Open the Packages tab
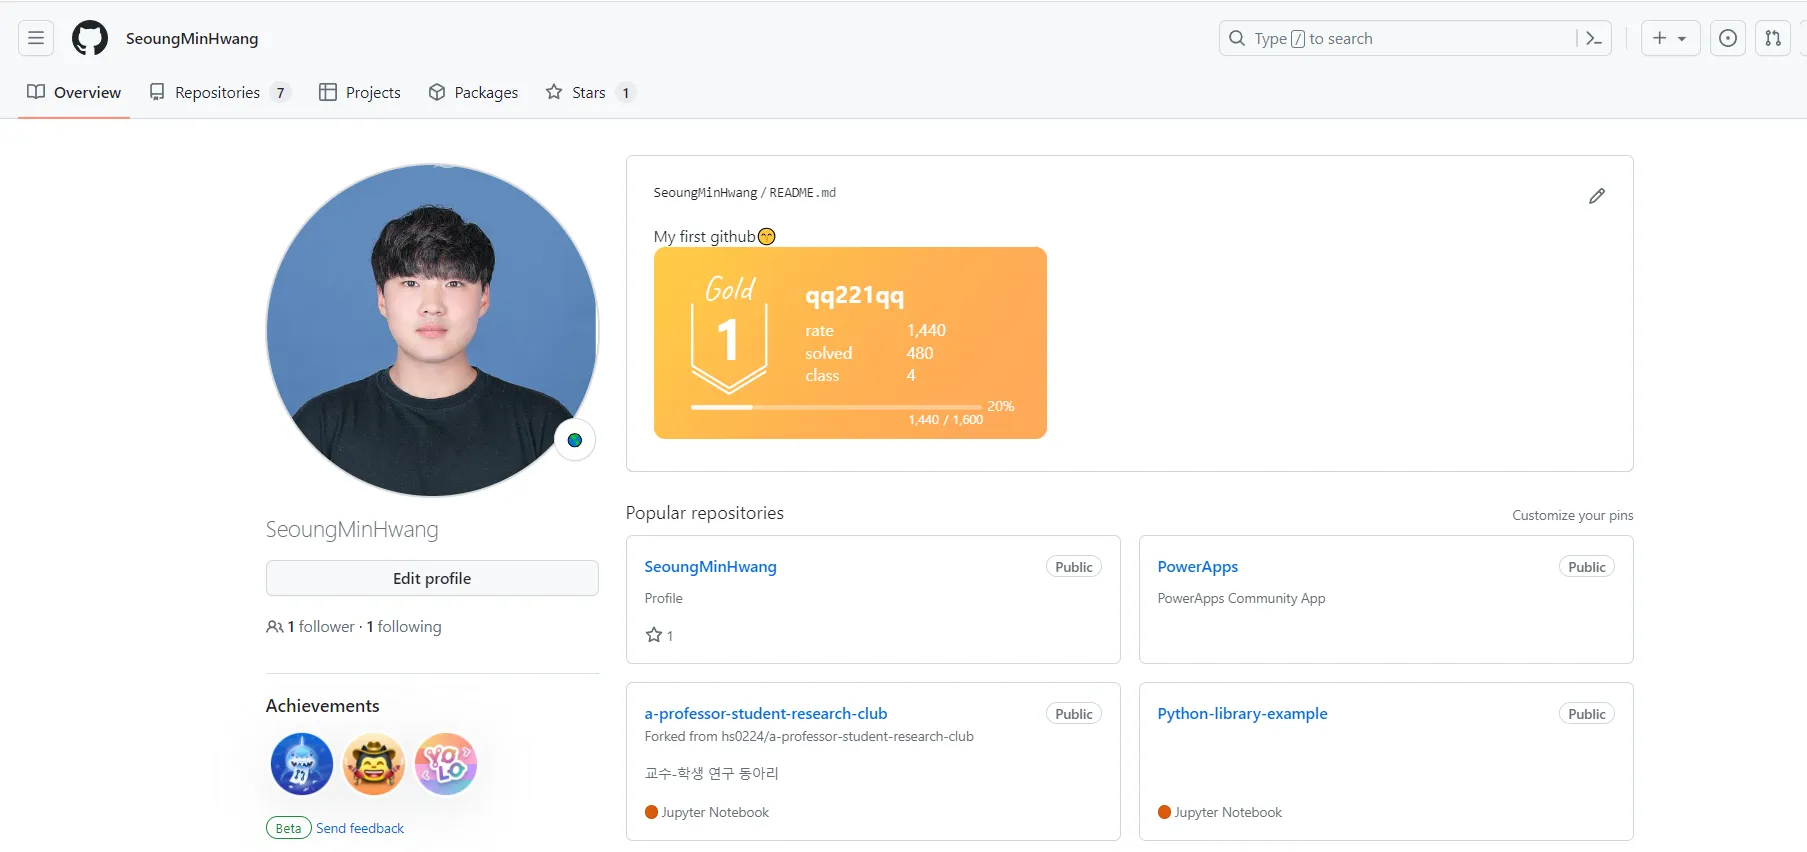This screenshot has width=1807, height=852. click(x=473, y=92)
